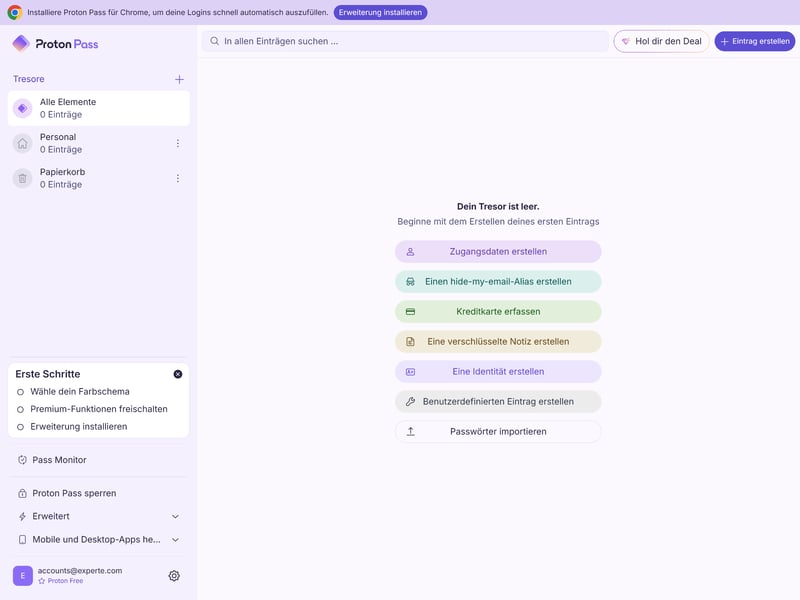
Task: Click the account avatar E
Action: [x=22, y=576]
